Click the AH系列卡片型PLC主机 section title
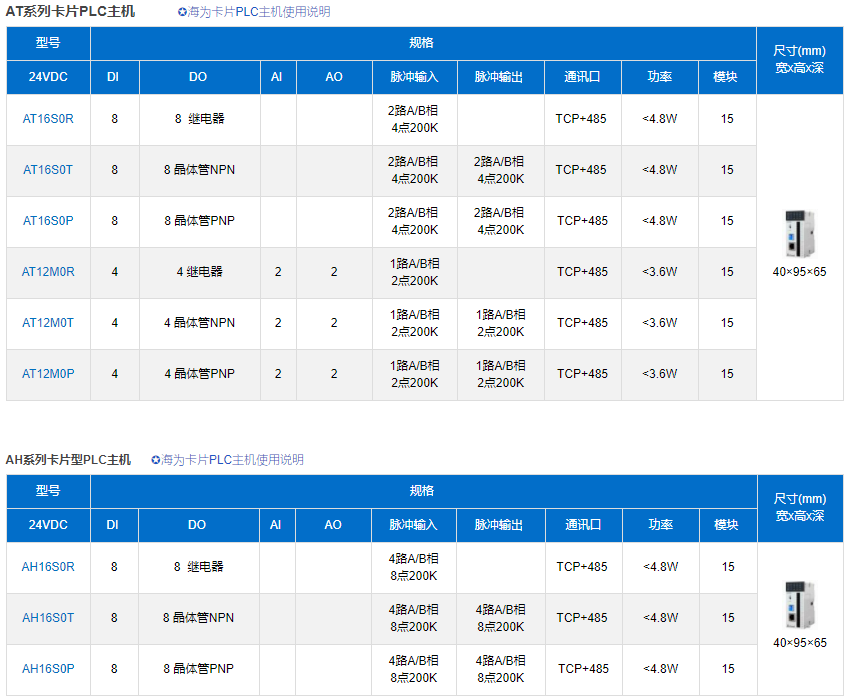This screenshot has width=848, height=700. 68,460
